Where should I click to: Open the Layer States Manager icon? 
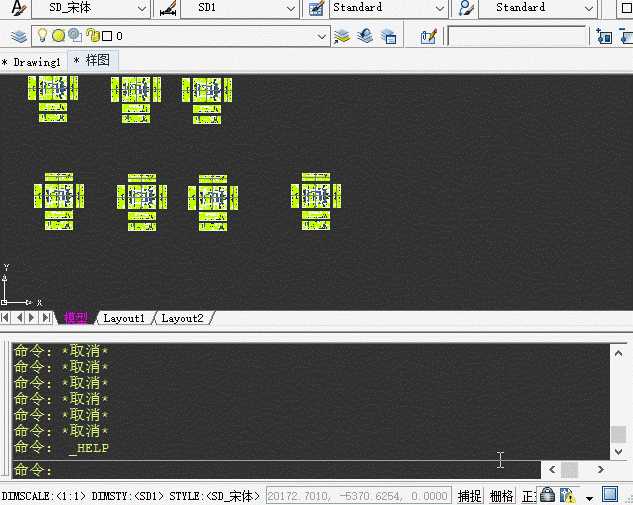click(x=388, y=36)
